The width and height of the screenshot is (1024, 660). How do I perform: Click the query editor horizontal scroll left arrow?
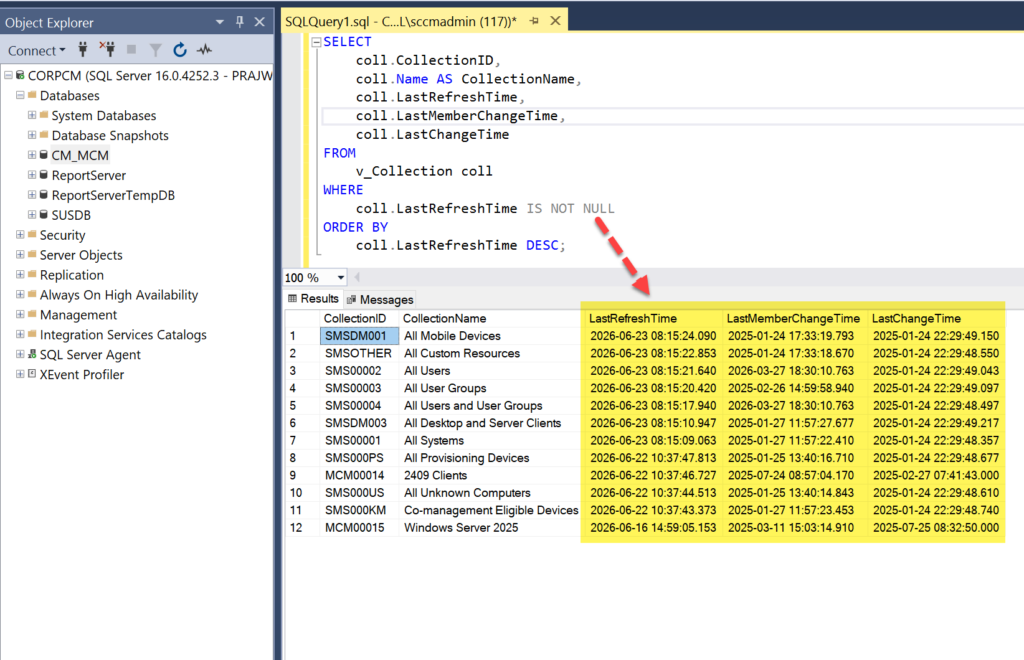357,277
